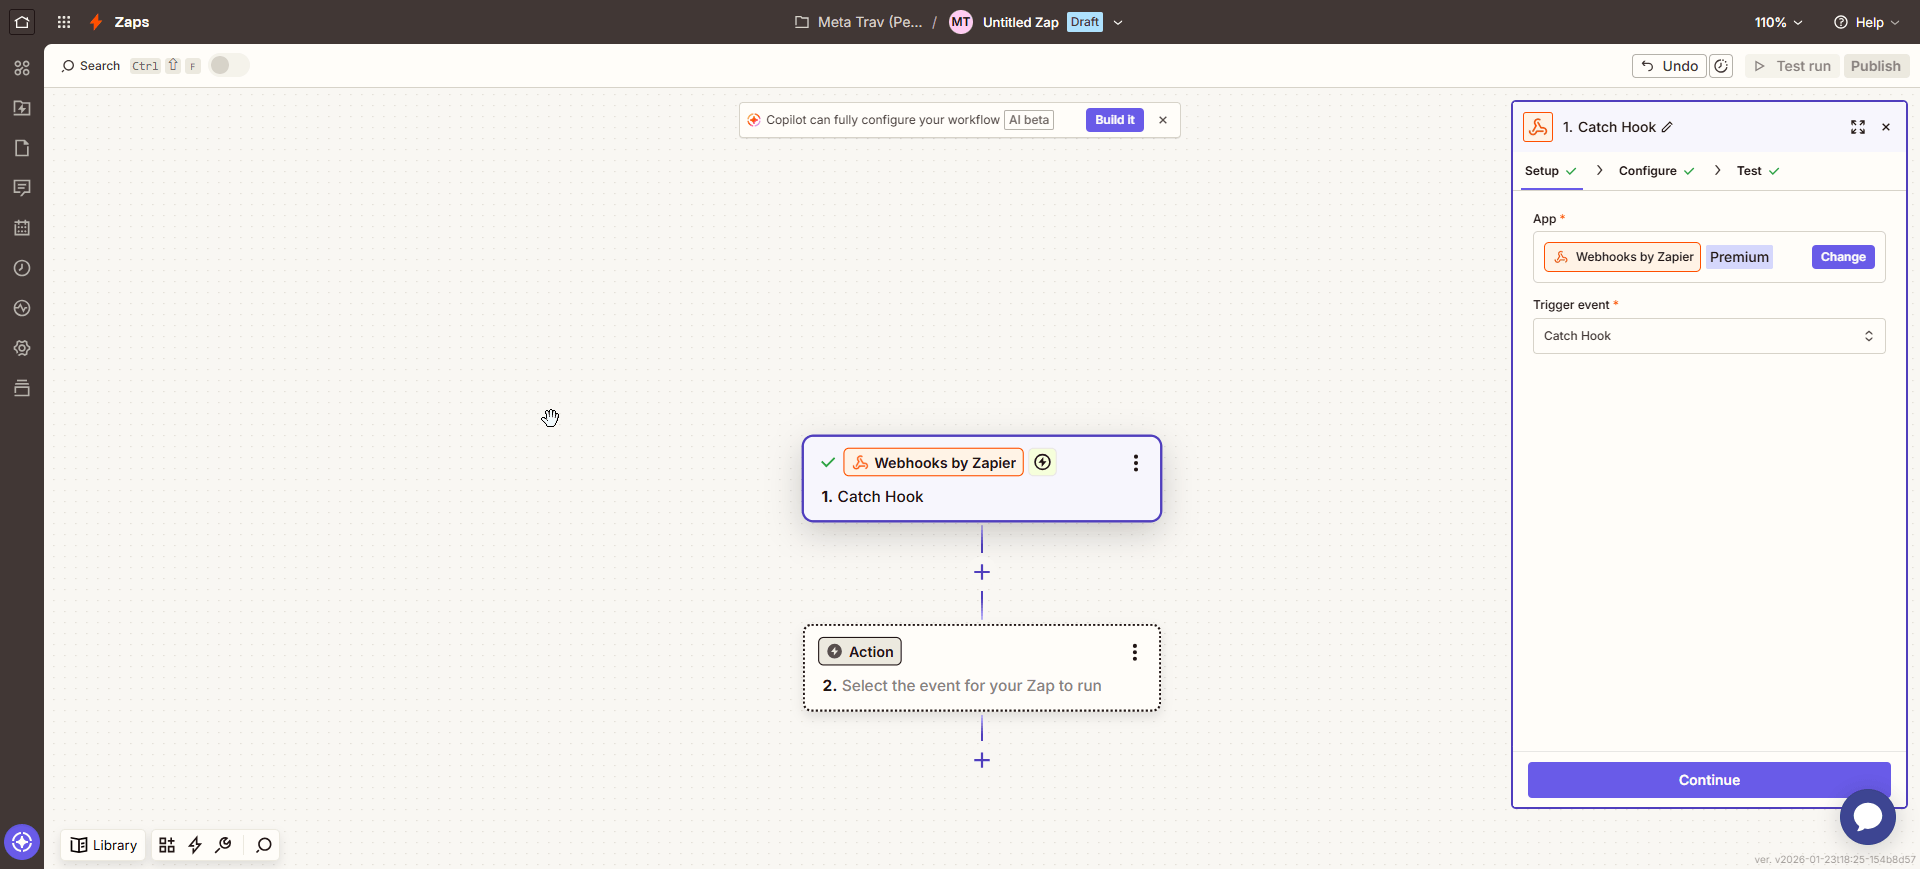Open the zoom level 110% dropdown
This screenshot has height=869, width=1920.
point(1778,22)
